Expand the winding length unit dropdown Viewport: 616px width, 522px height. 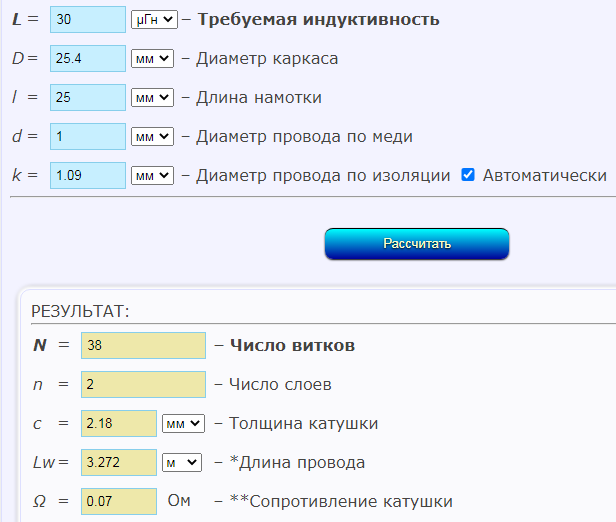click(x=153, y=97)
